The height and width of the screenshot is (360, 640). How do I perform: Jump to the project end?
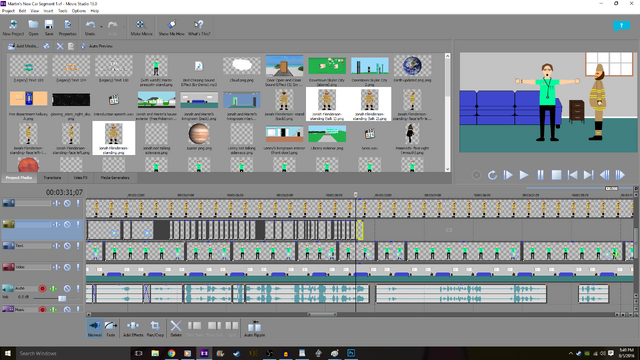point(588,175)
